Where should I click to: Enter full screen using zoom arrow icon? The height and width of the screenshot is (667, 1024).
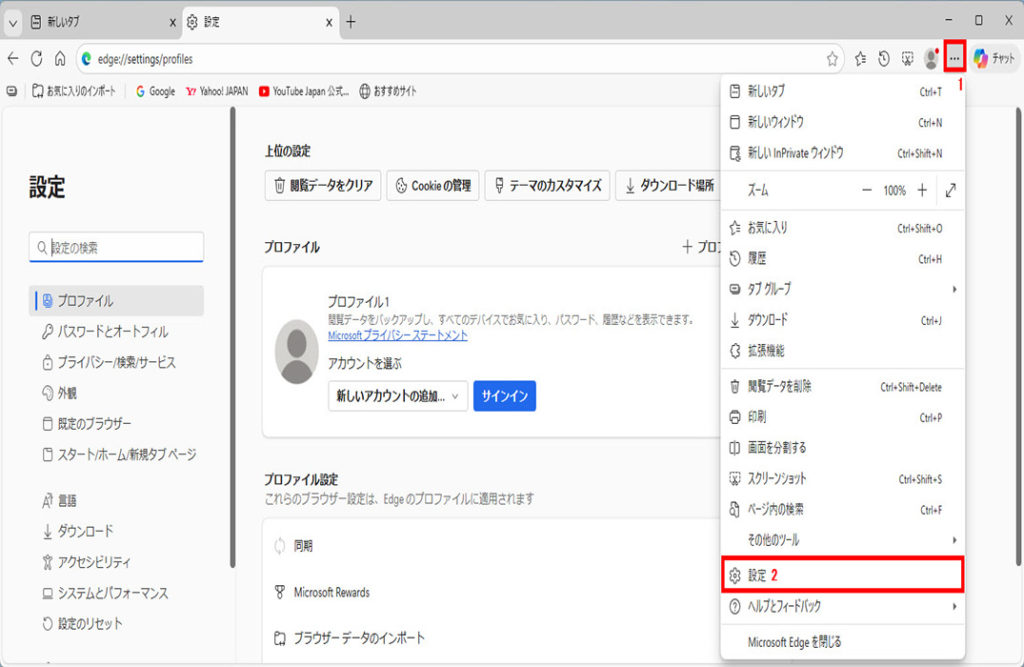(950, 190)
